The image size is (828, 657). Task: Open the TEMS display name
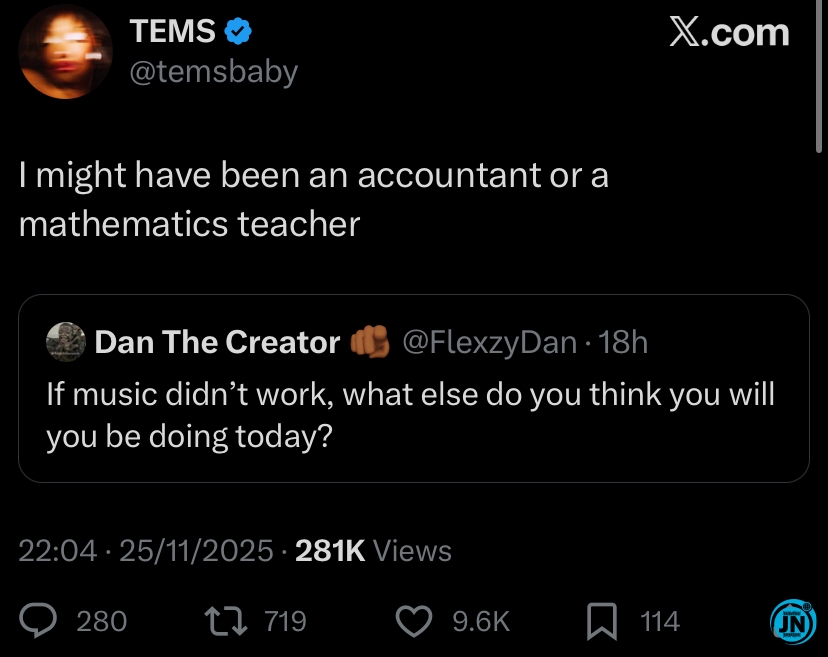pos(172,32)
